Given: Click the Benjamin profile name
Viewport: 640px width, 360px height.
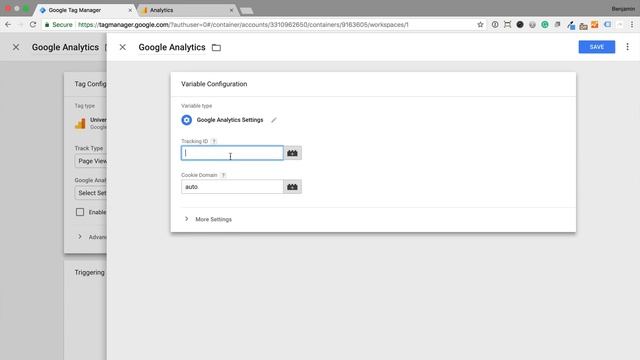Looking at the screenshot, I should (623, 9).
